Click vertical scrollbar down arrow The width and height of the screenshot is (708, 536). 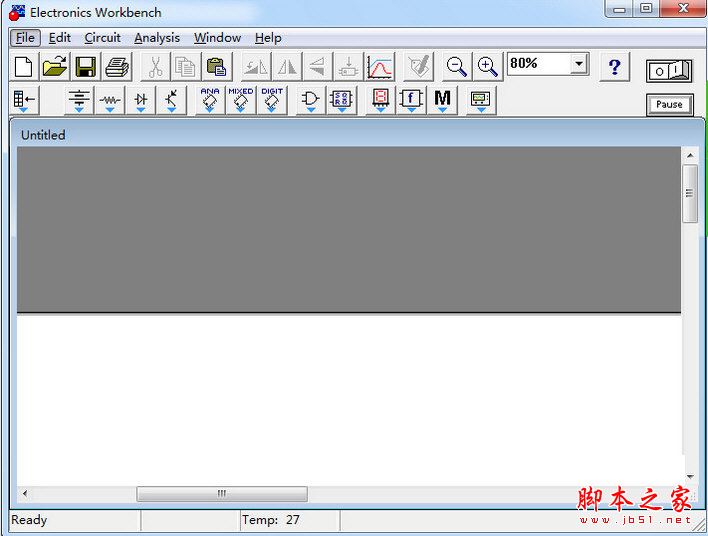click(690, 476)
